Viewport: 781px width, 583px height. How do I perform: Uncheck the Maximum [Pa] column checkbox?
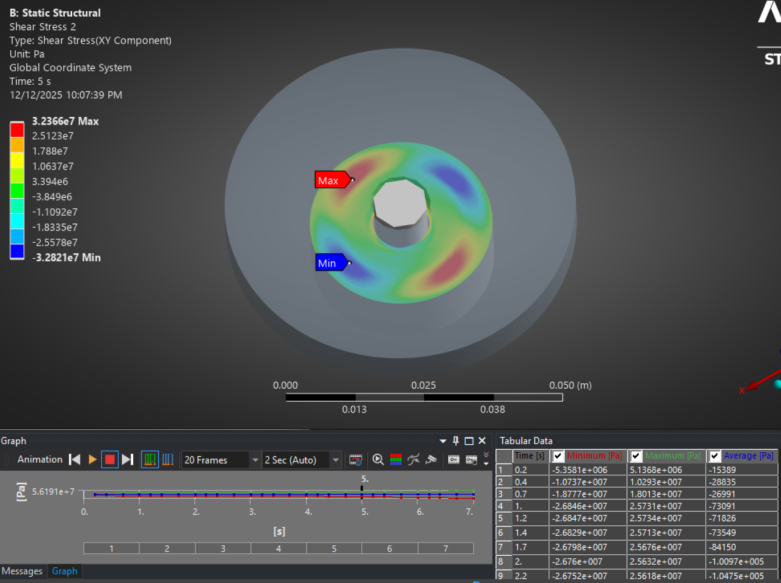[x=636, y=456]
